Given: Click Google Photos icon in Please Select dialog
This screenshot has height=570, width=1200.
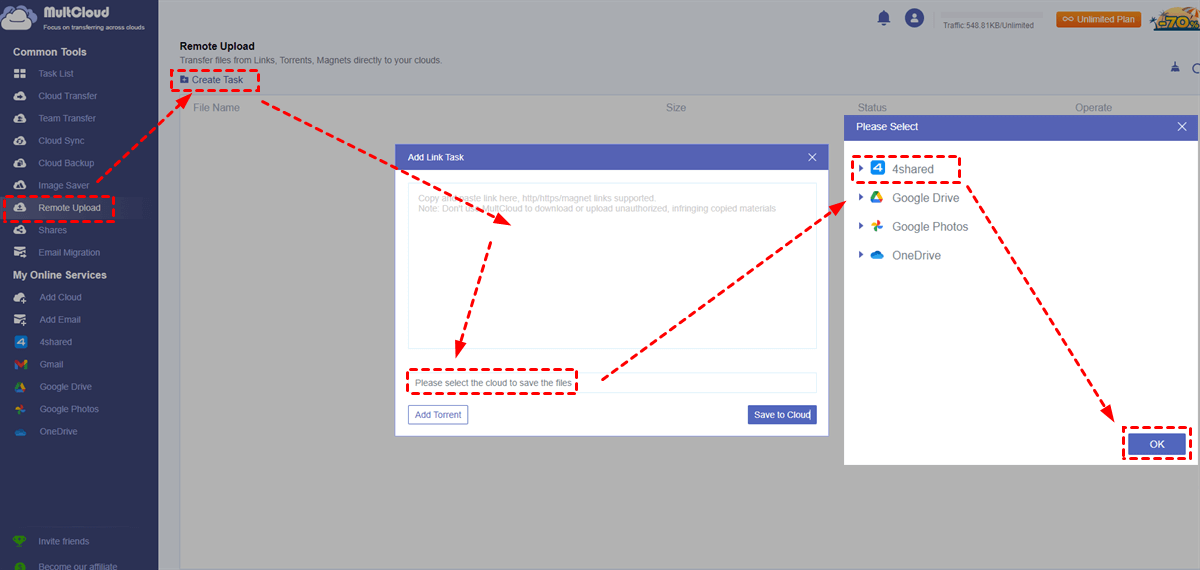Looking at the screenshot, I should (877, 227).
